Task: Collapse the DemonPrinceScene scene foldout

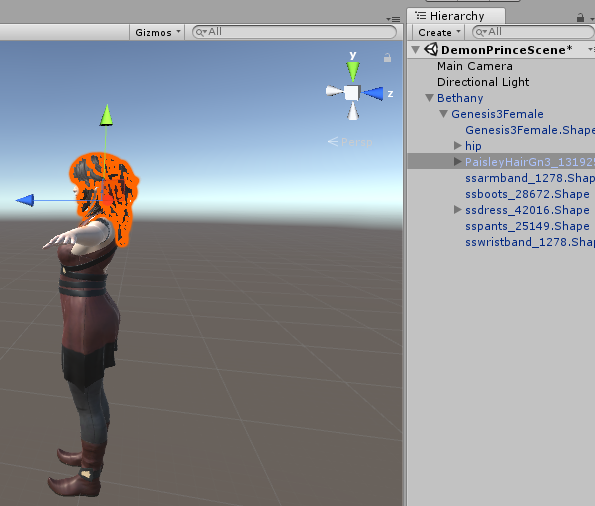Action: coord(416,50)
